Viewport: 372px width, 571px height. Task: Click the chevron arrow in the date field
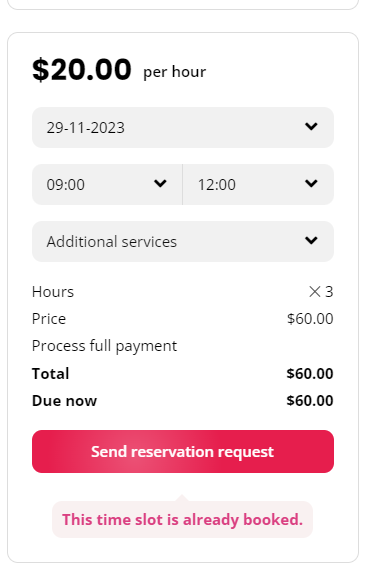[x=311, y=127]
